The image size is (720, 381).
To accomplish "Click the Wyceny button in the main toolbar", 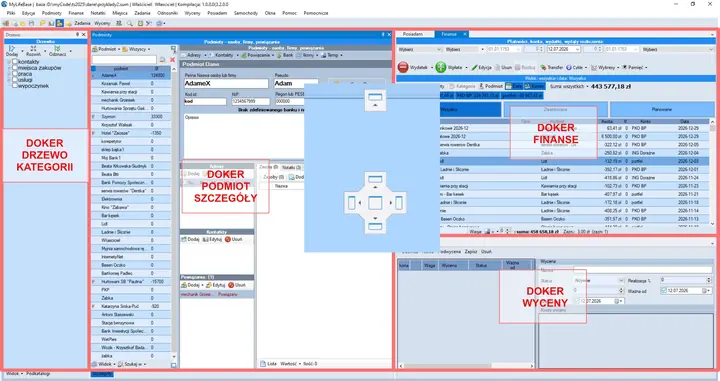I will (102, 23).
